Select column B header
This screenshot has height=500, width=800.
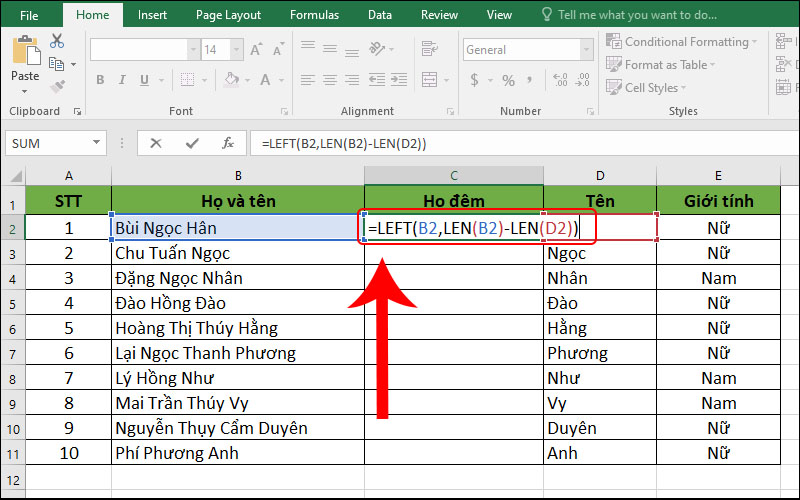pos(238,176)
